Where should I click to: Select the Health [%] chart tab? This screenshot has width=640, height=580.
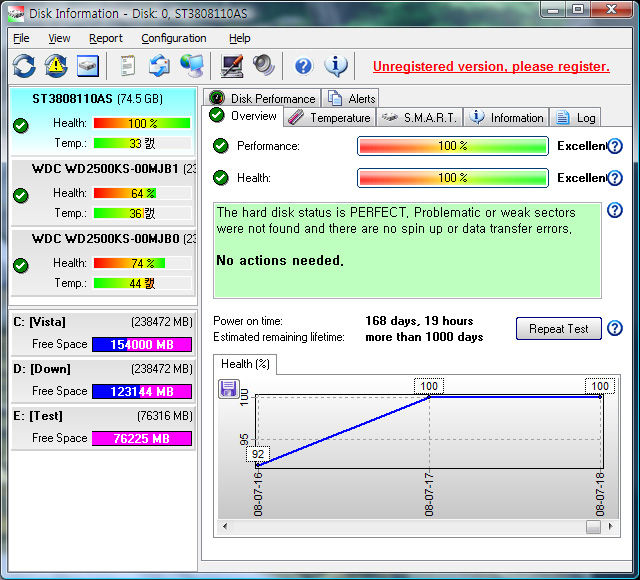[245, 364]
